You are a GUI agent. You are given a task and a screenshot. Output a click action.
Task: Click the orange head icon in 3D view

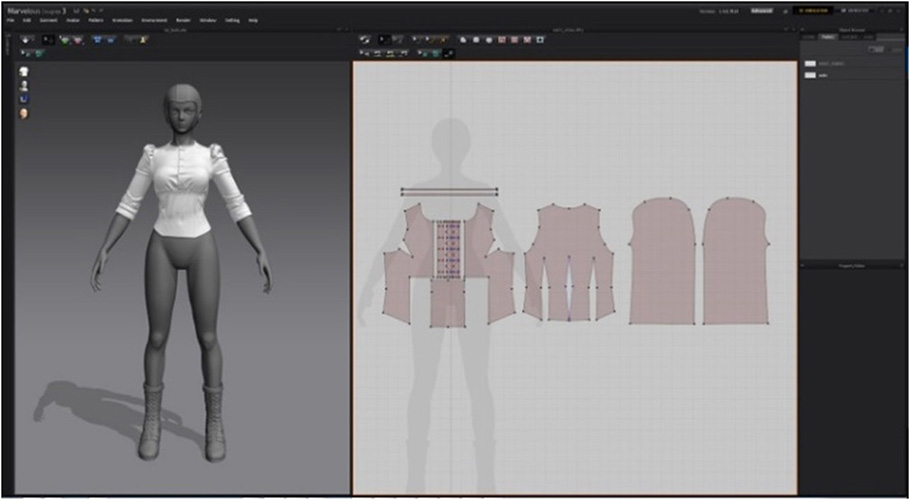(23, 113)
